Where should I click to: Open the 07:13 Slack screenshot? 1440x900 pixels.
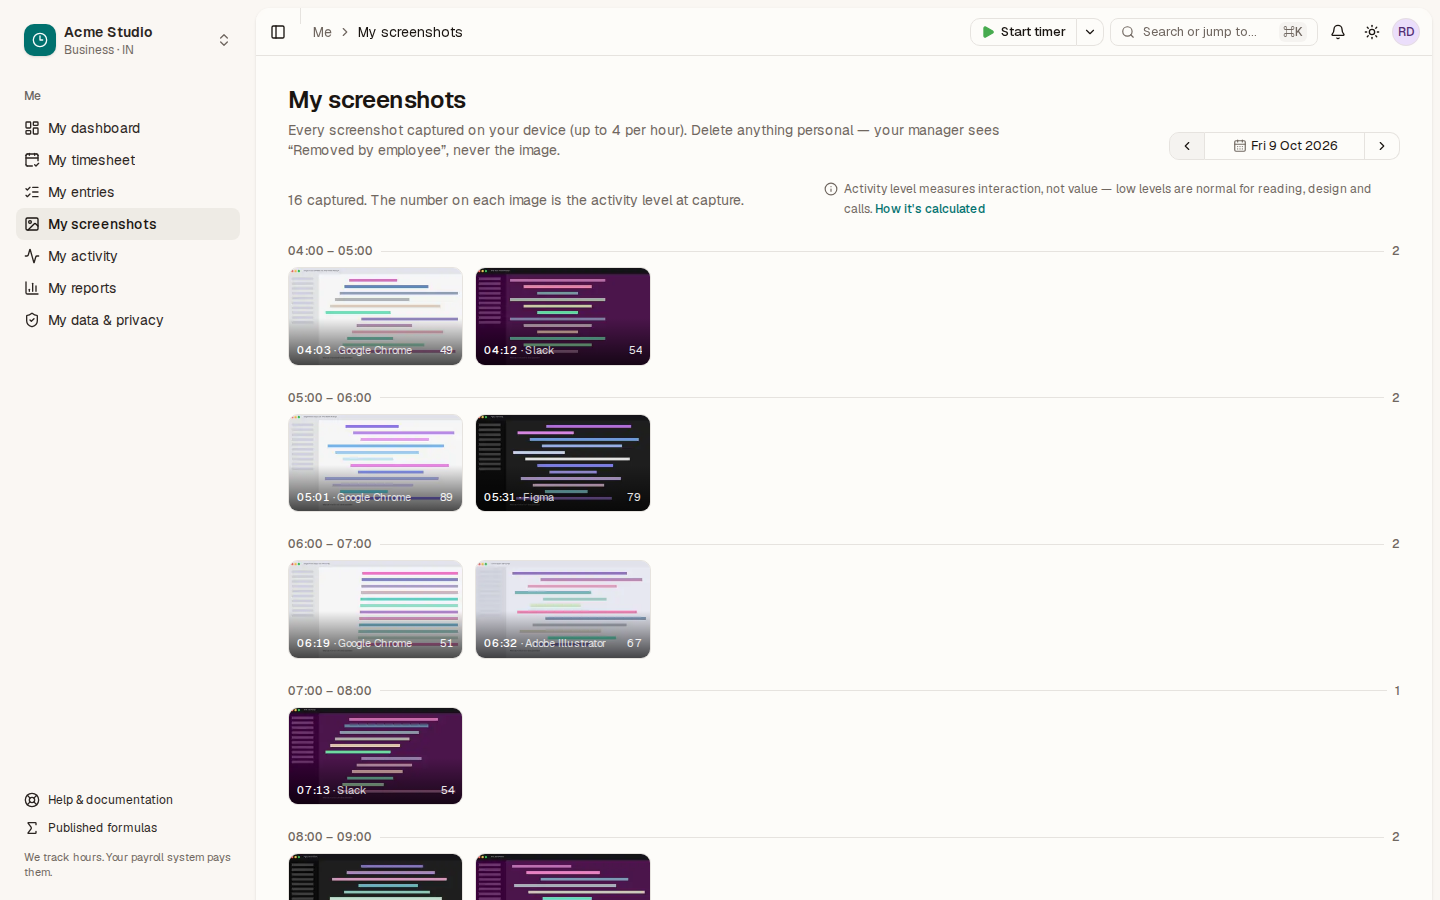click(x=375, y=756)
